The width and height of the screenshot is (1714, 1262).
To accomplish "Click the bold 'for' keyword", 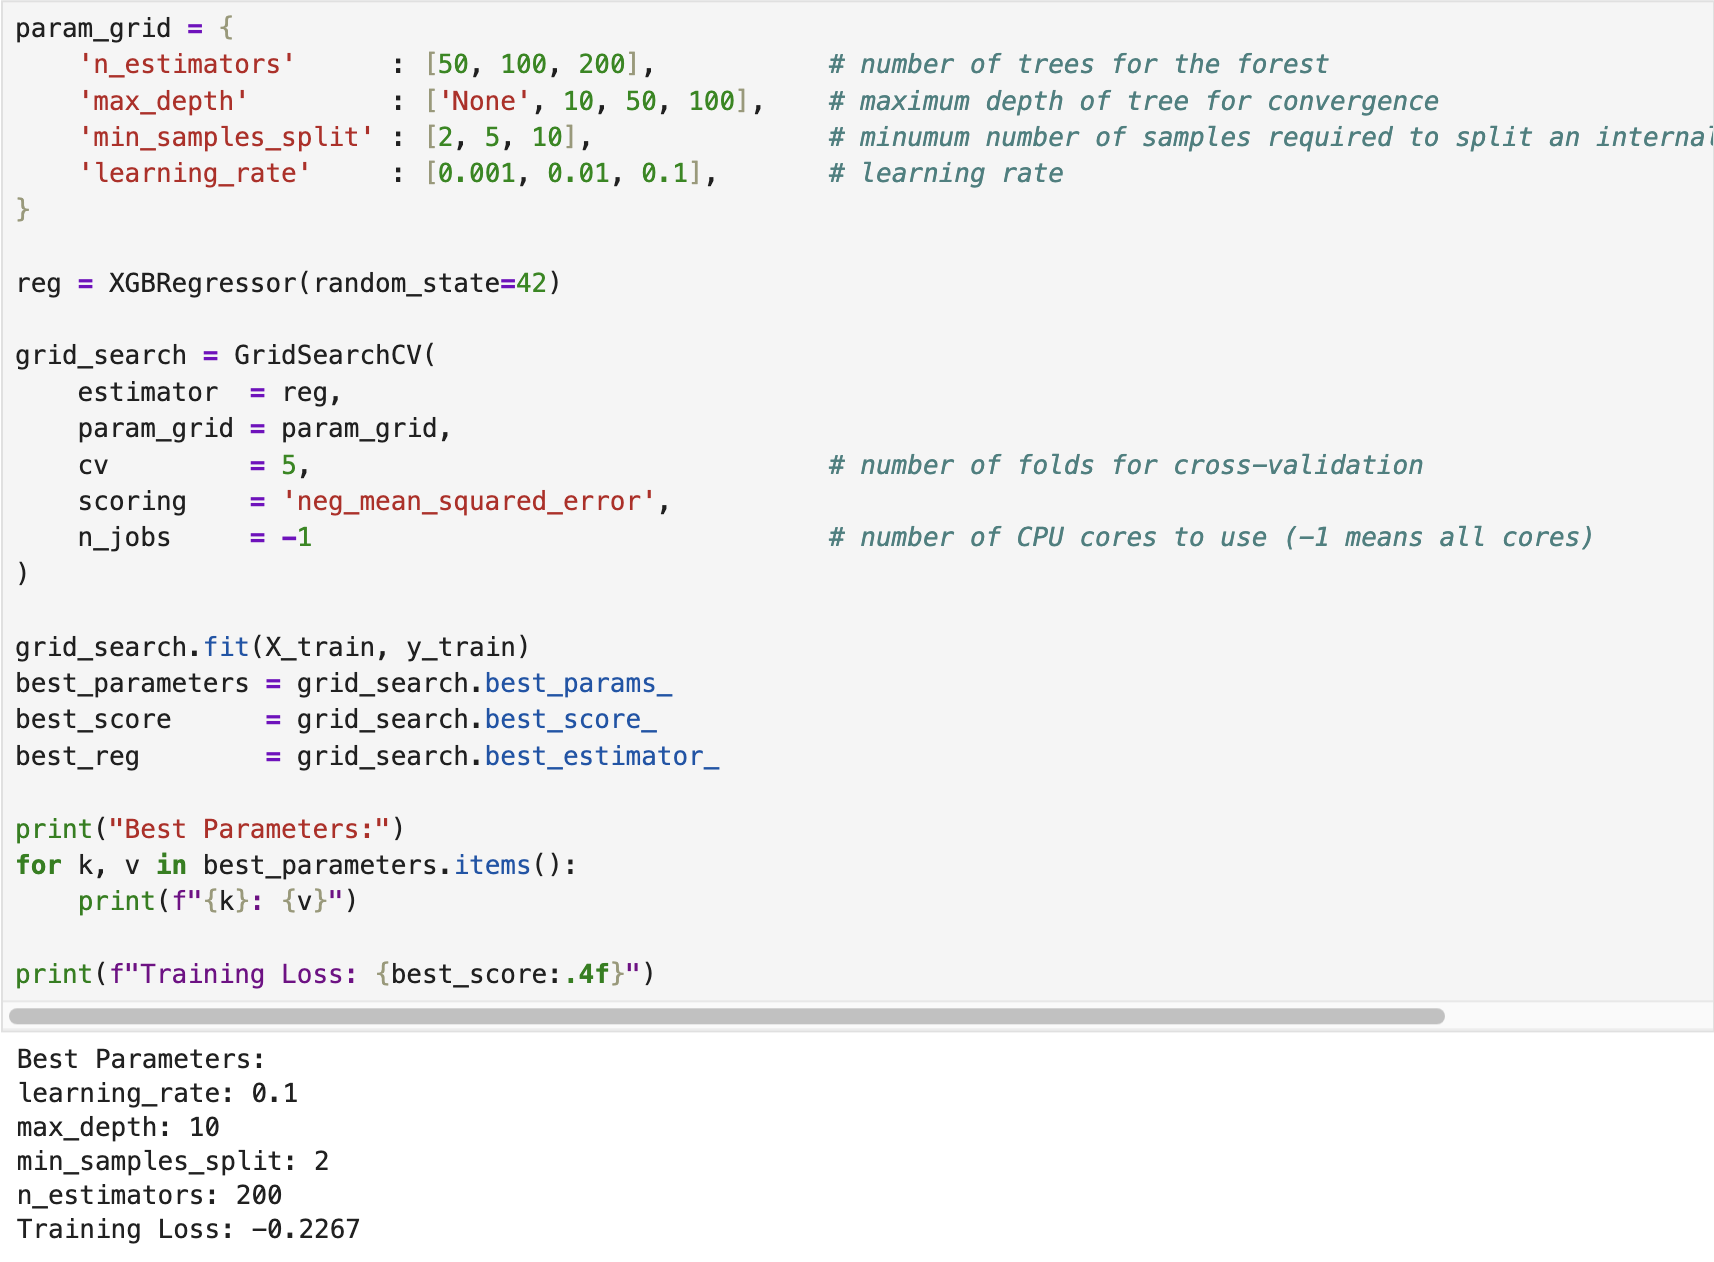I will pos(38,866).
